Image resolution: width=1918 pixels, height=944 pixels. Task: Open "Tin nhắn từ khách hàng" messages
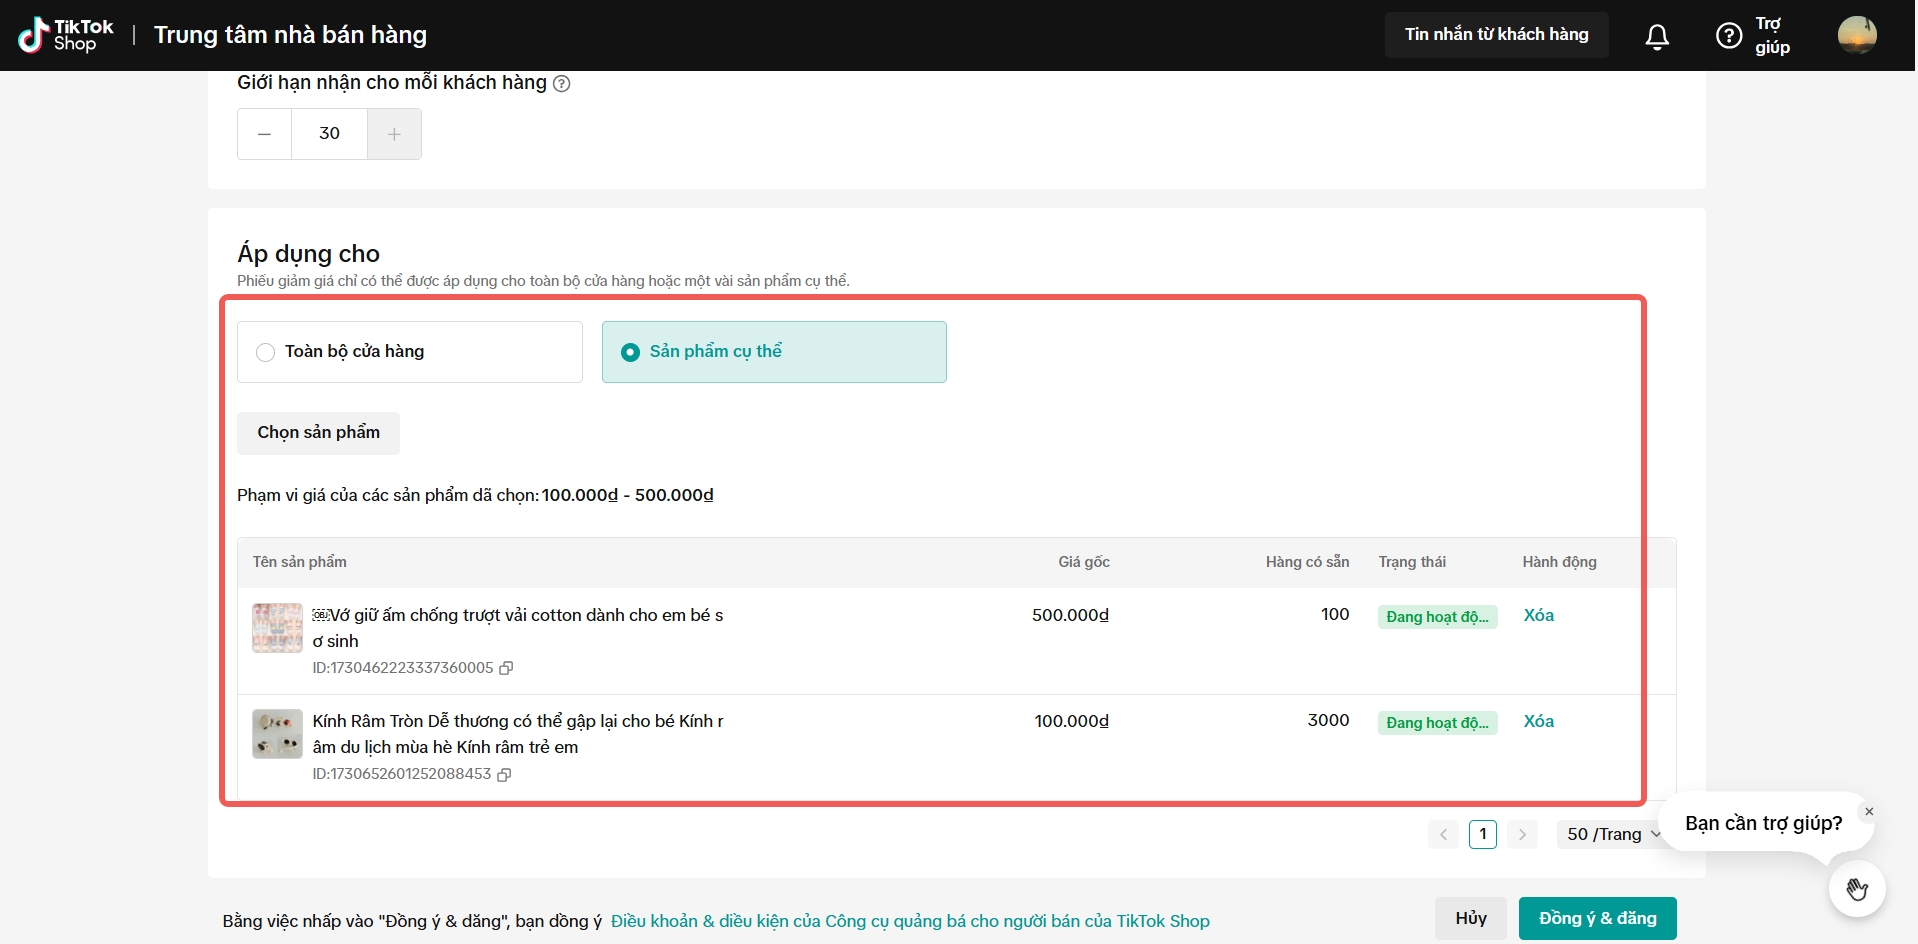click(x=1496, y=35)
